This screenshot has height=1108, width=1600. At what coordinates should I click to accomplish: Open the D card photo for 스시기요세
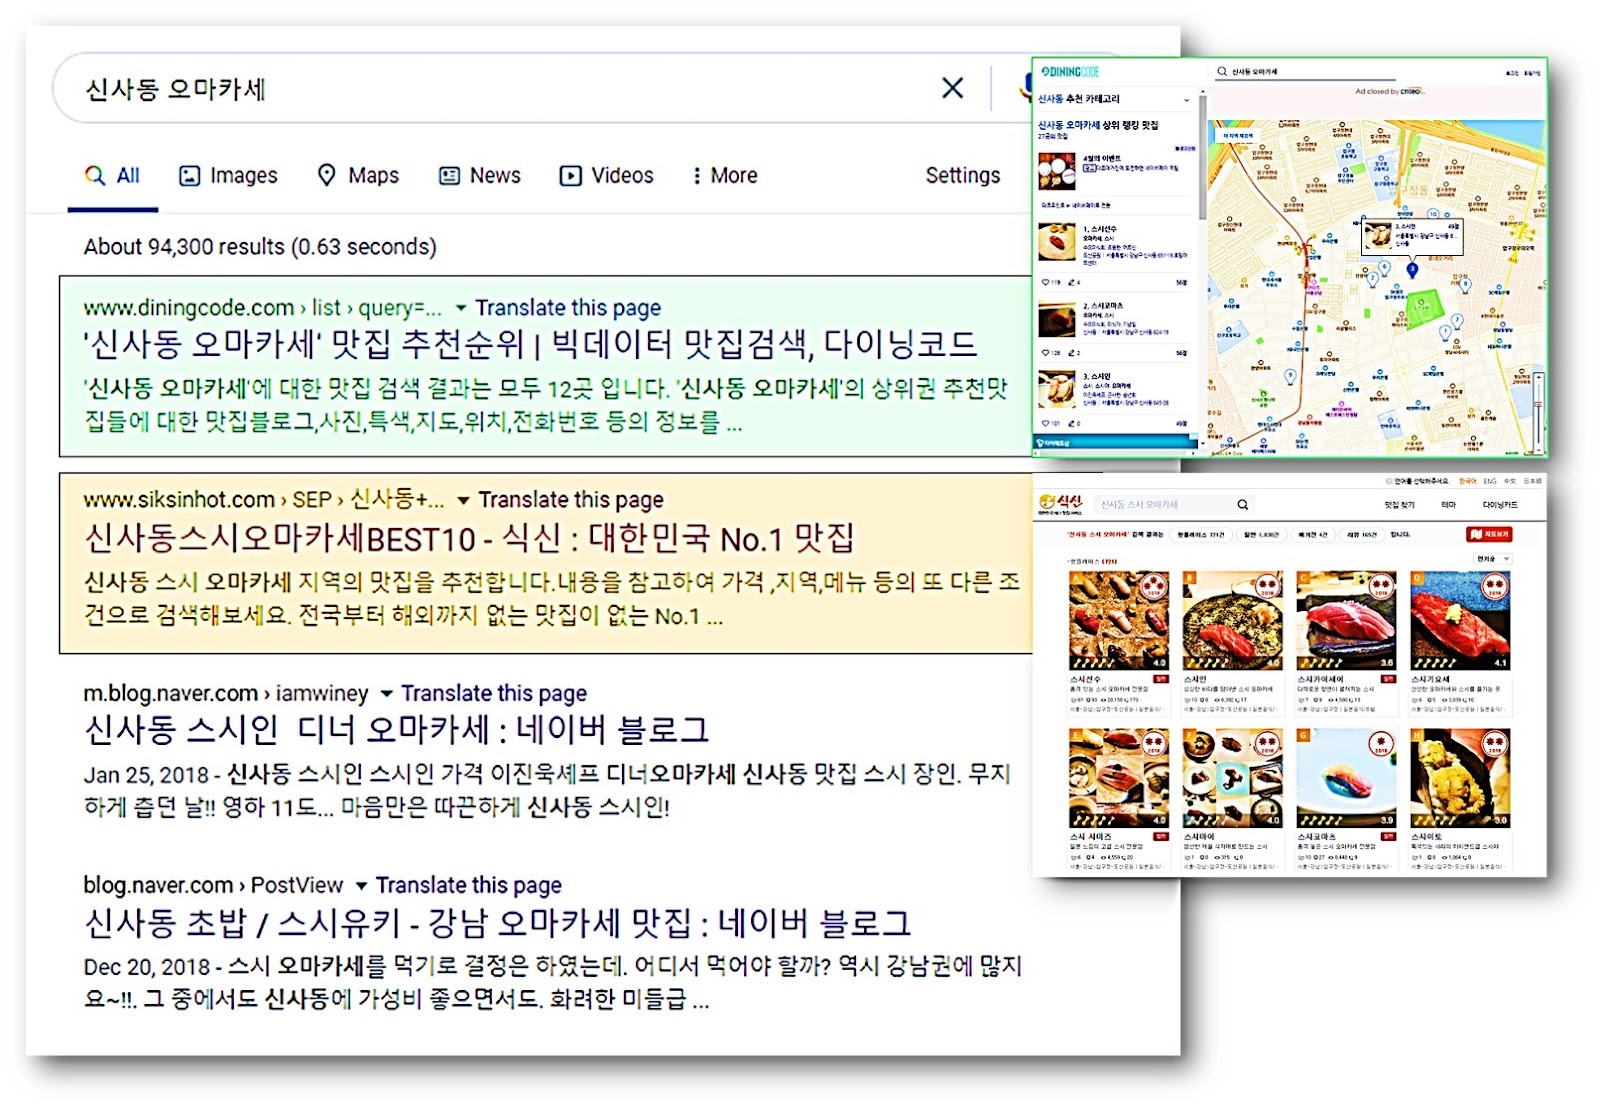(1461, 621)
